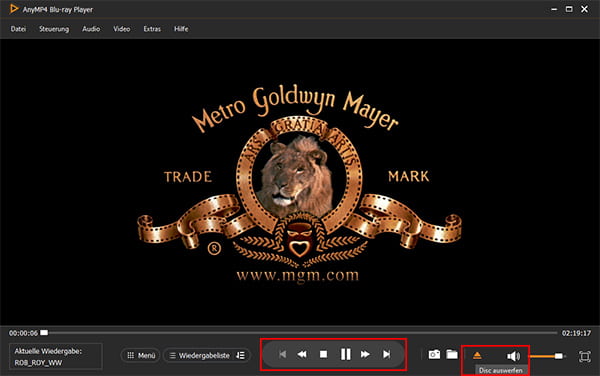Take a snapshot with camera icon
Viewport: 600px width, 376px height.
(x=434, y=355)
